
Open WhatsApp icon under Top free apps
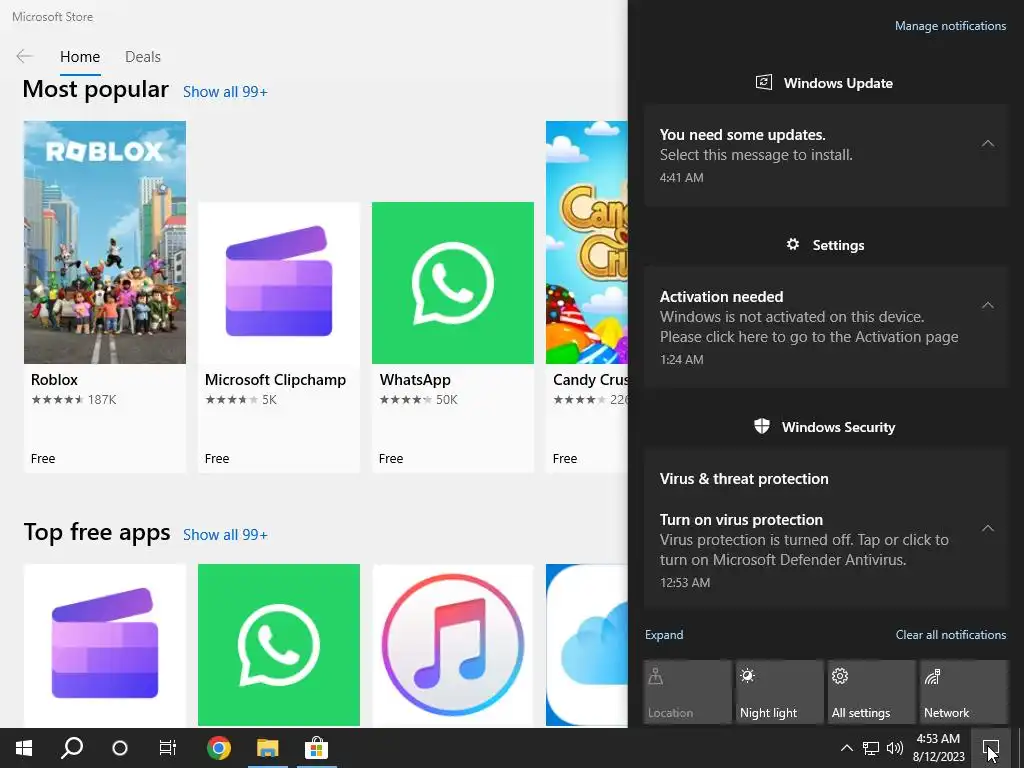[279, 645]
